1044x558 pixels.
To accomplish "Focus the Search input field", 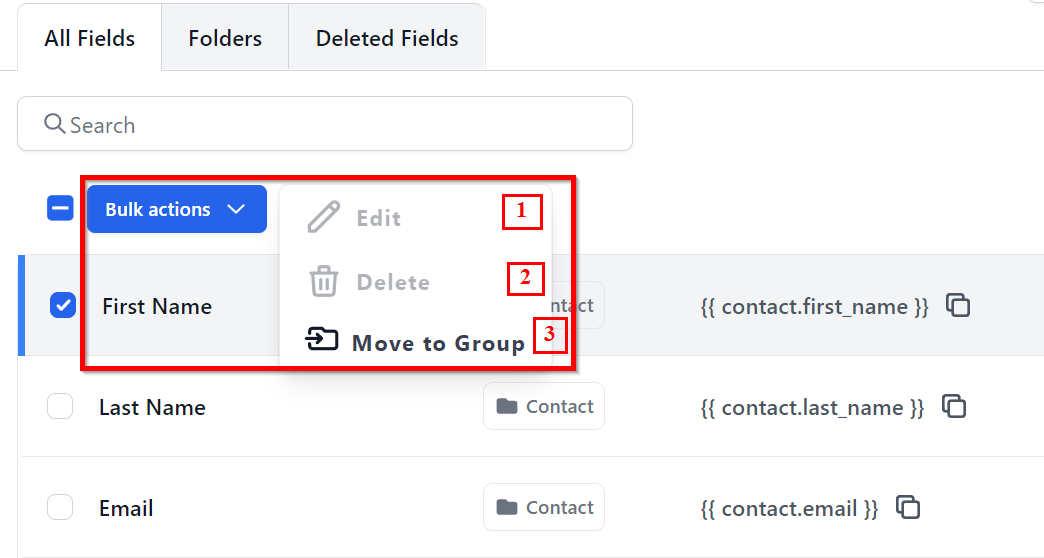I will pyautogui.click(x=340, y=124).
